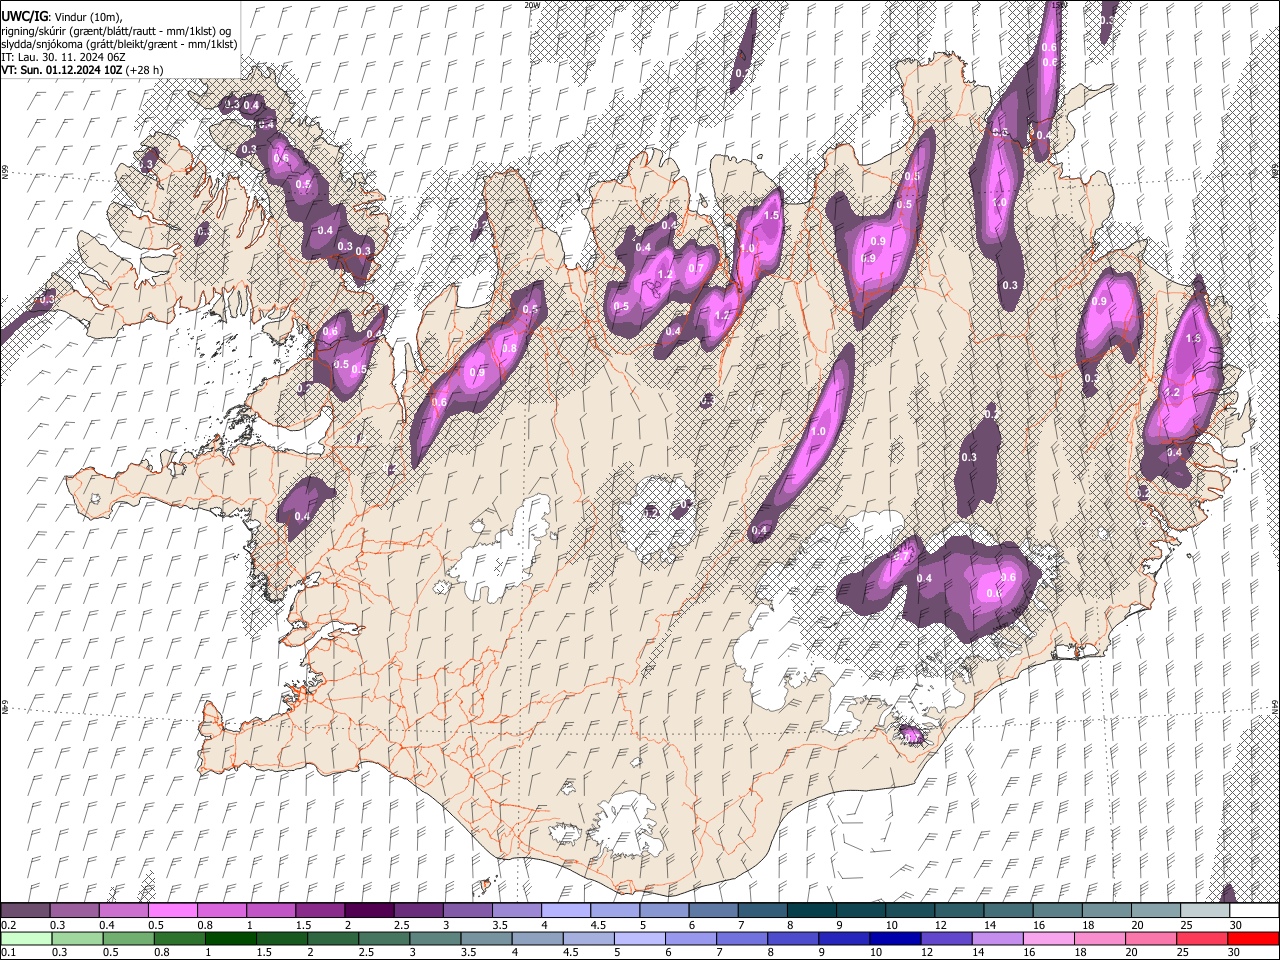Select the upper legend swatch labeled 4.5

[614, 911]
